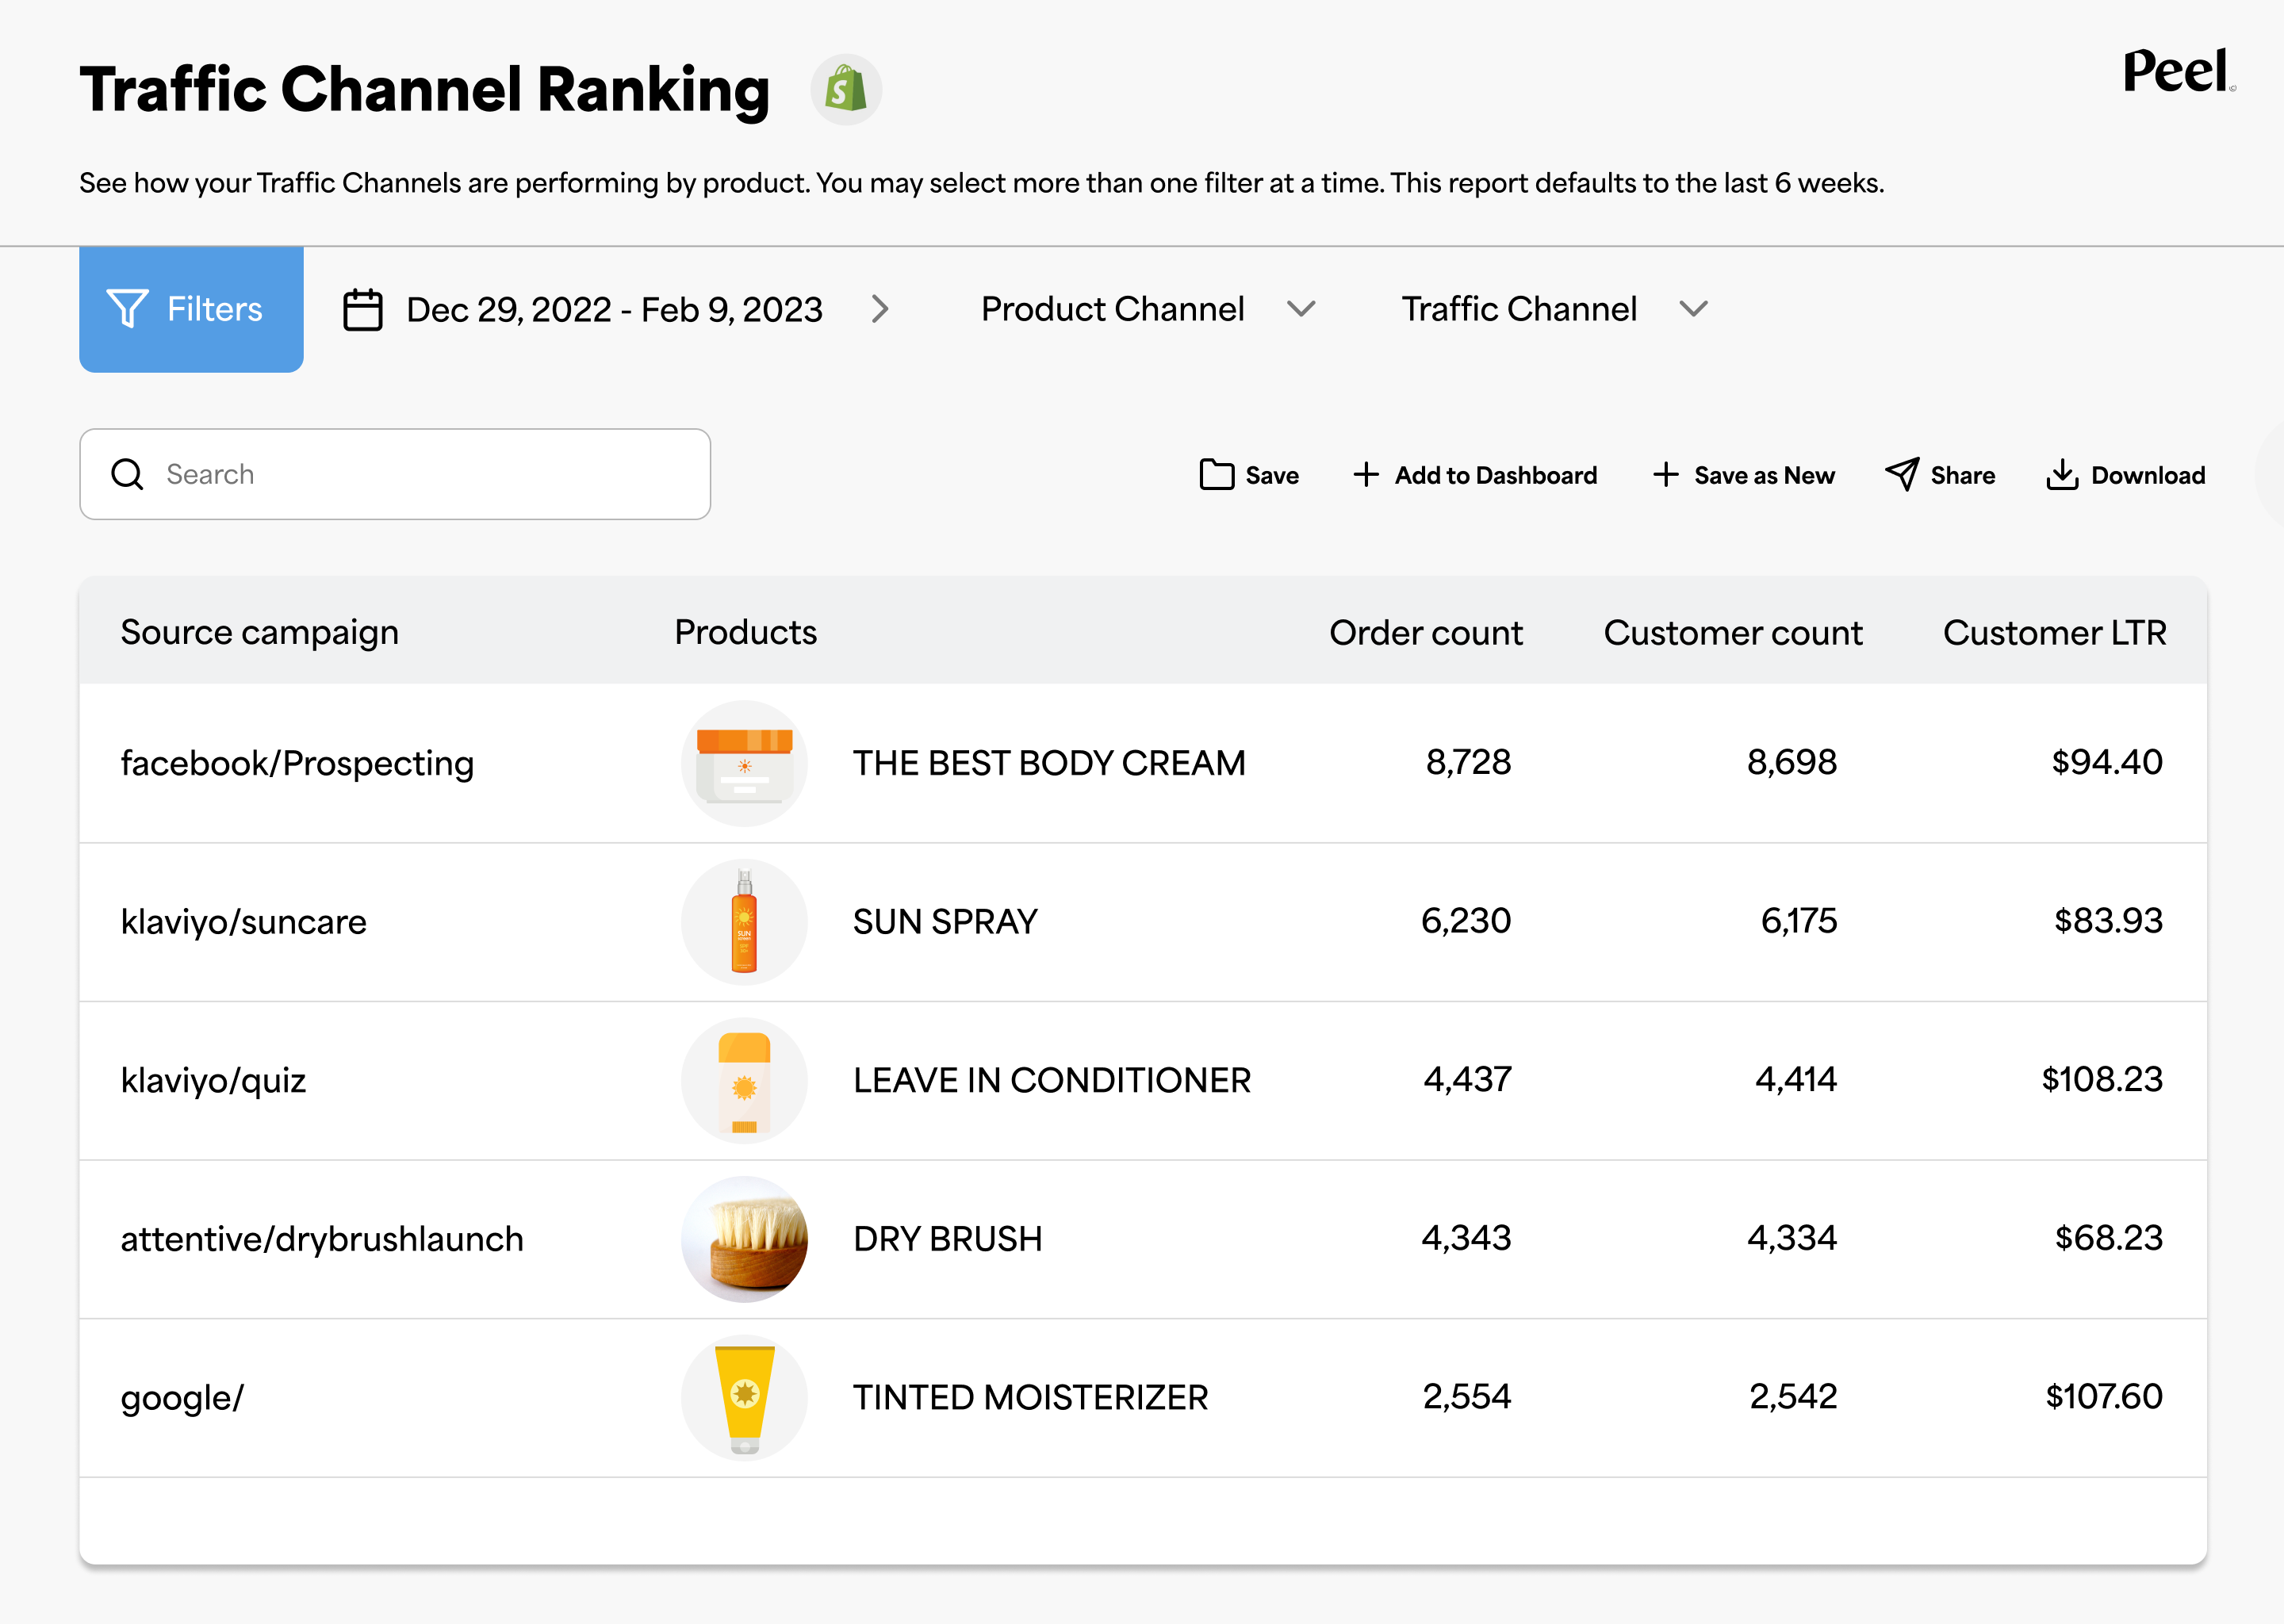The height and width of the screenshot is (1624, 2284).
Task: Click the chevron next to date range
Action: (879, 309)
